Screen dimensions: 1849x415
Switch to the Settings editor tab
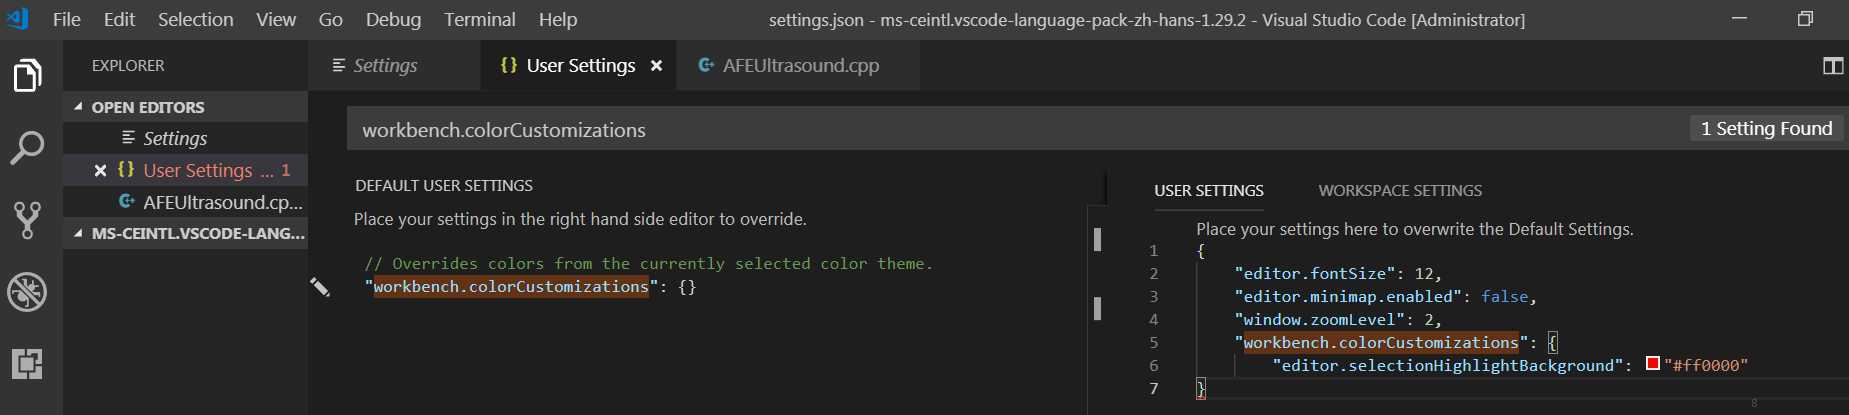click(385, 66)
